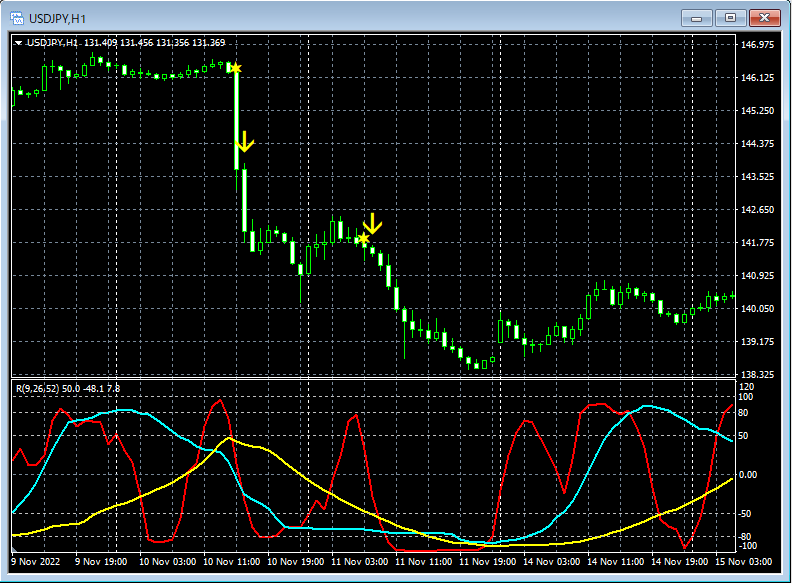This screenshot has width=793, height=583.
Task: Click the -100 level on the indicator scale
Action: coord(748,546)
